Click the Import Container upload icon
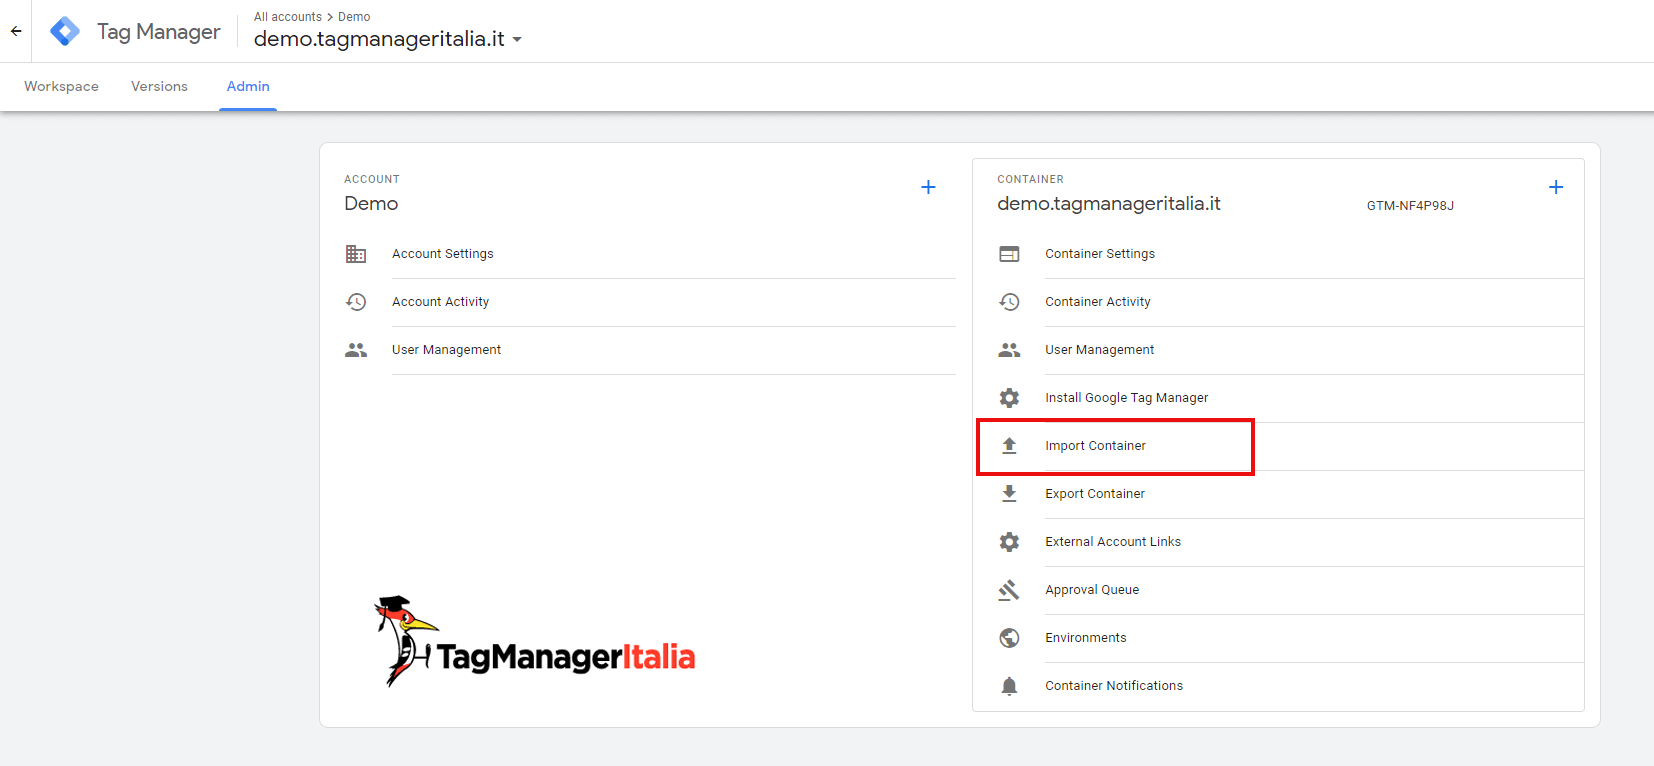Image resolution: width=1654 pixels, height=766 pixels. click(1009, 446)
